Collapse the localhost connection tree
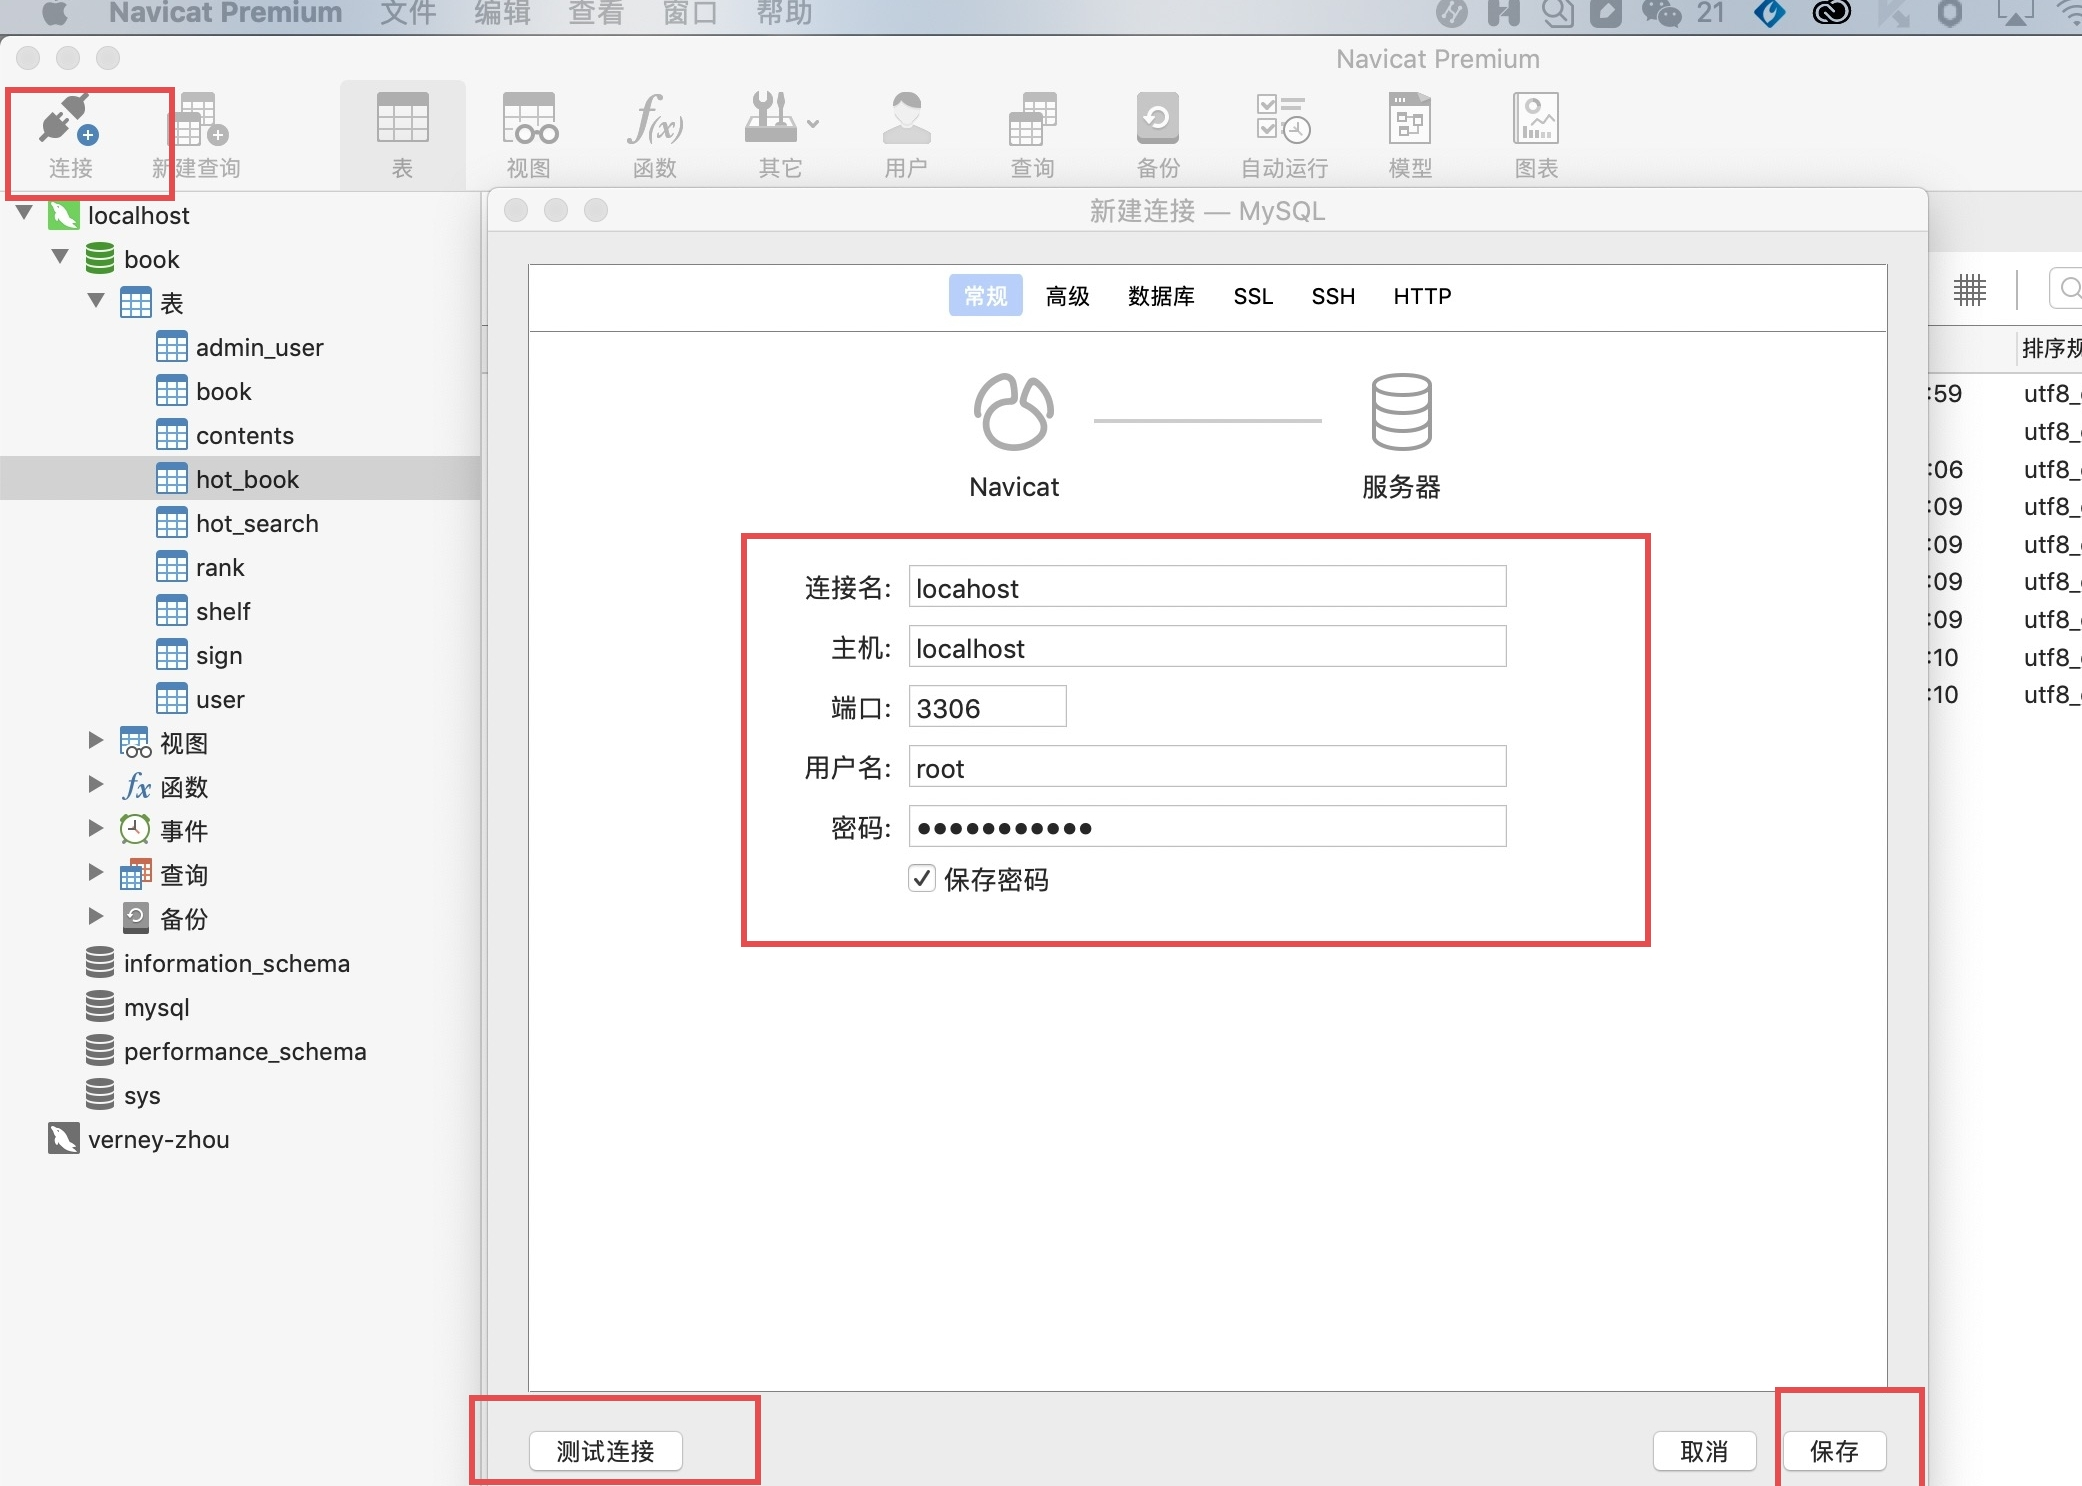The height and width of the screenshot is (1486, 2082). (25, 213)
